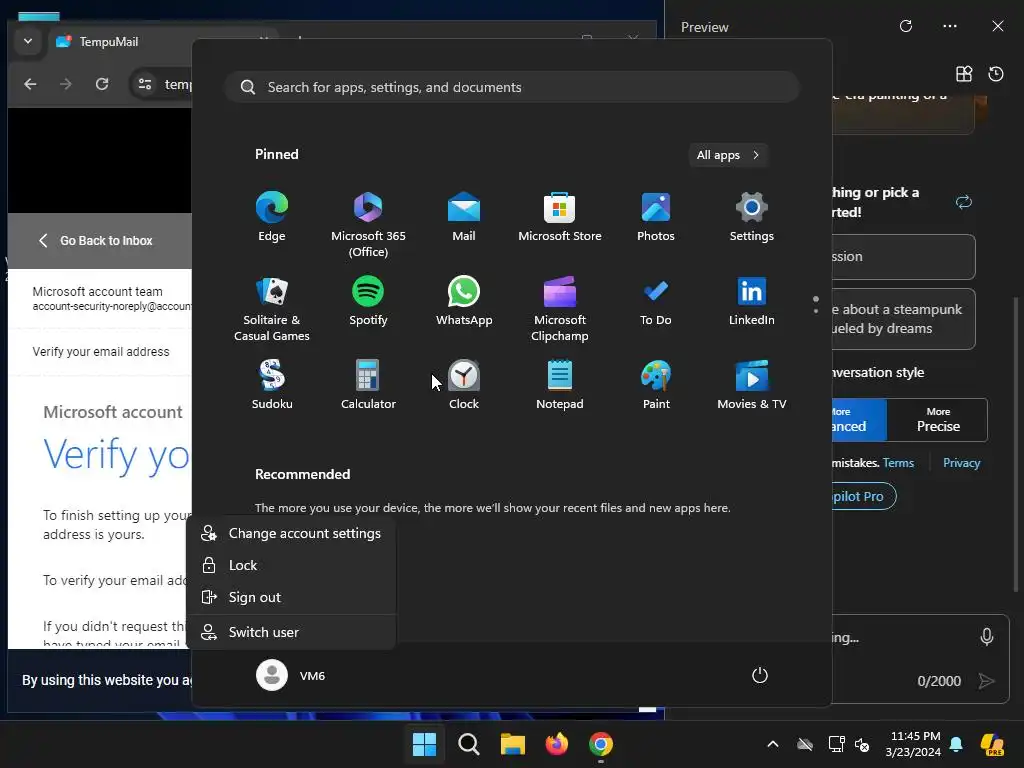Click Go Back to Inbox
This screenshot has width=1024, height=768.
pyautogui.click(x=96, y=240)
